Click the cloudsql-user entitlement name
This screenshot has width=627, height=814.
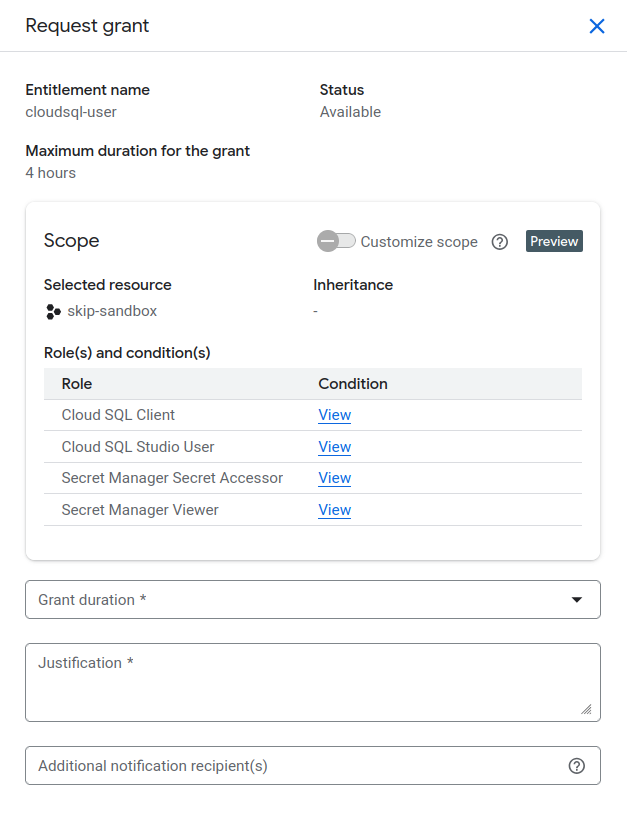tap(71, 112)
